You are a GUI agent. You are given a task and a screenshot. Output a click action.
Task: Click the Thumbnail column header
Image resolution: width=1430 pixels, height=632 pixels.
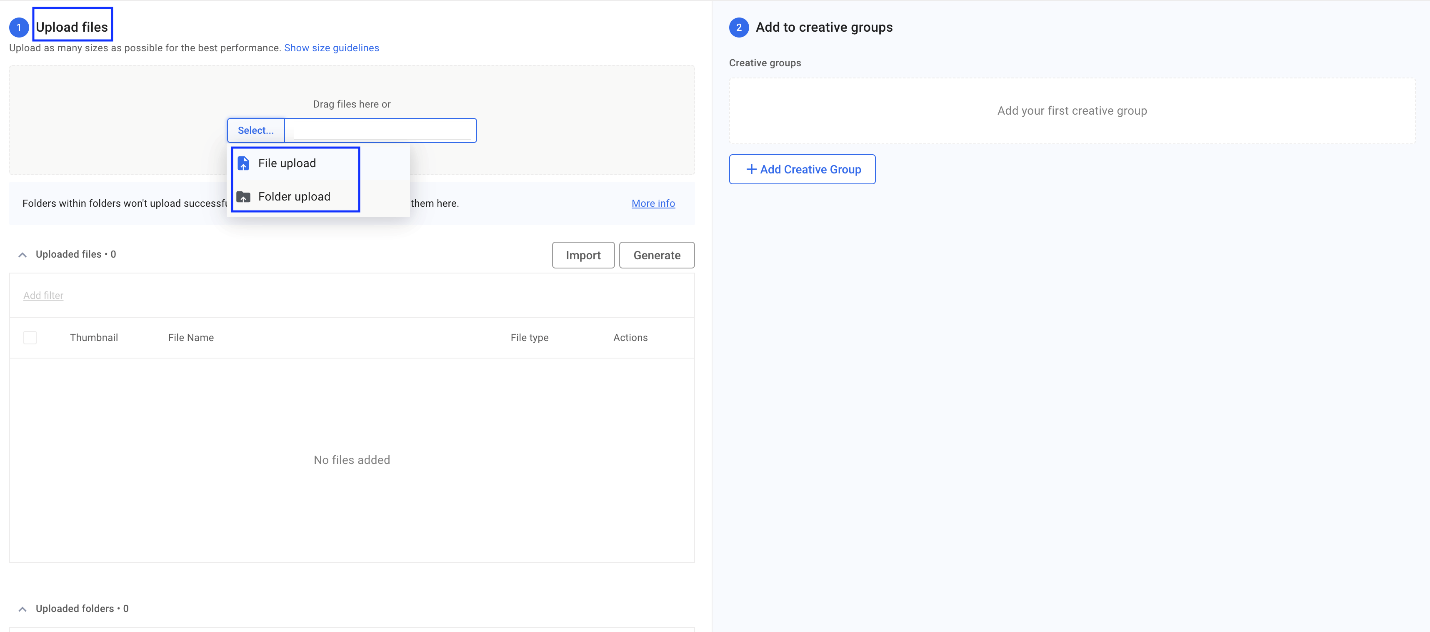coord(94,338)
